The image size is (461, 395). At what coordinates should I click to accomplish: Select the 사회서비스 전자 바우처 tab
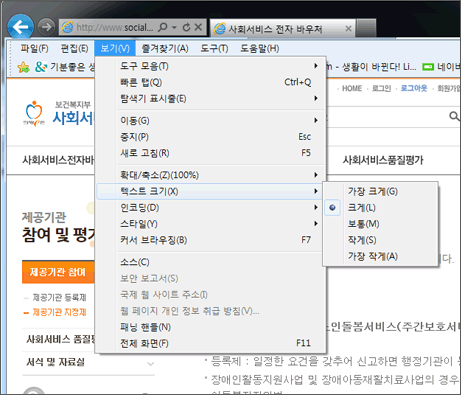click(x=283, y=29)
